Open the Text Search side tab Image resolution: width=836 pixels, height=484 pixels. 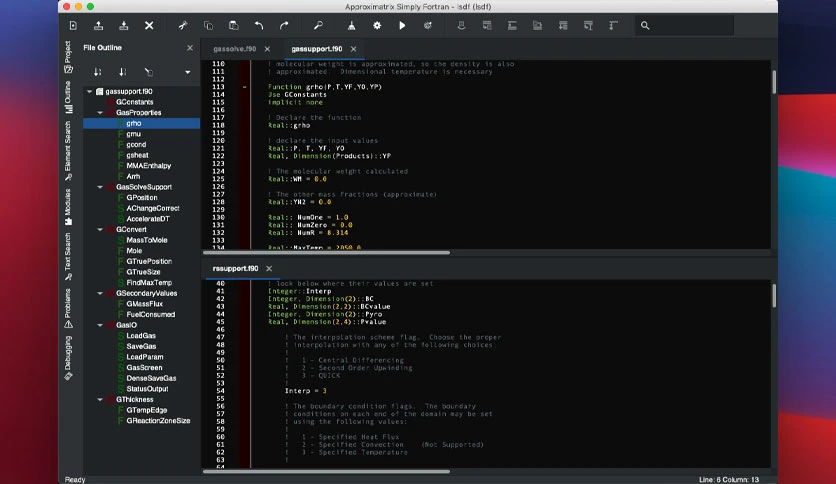[68, 257]
